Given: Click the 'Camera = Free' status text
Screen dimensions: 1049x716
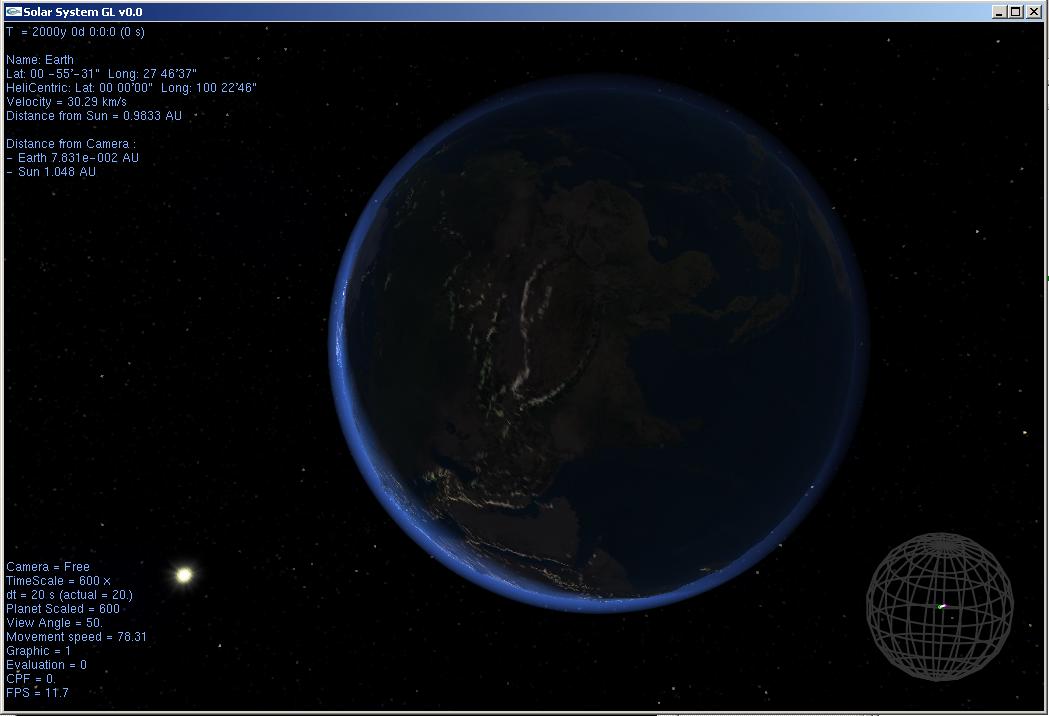Looking at the screenshot, I should pyautogui.click(x=47, y=567).
